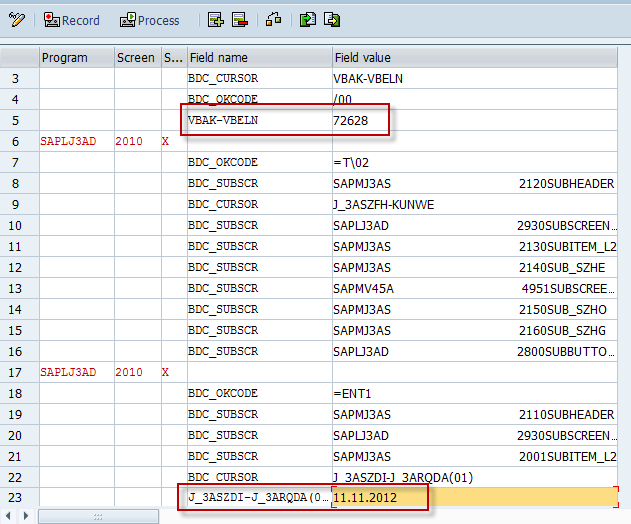The image size is (631, 524).
Task: Click field name VBAK-VBELN in row 5
Action: (x=223, y=120)
